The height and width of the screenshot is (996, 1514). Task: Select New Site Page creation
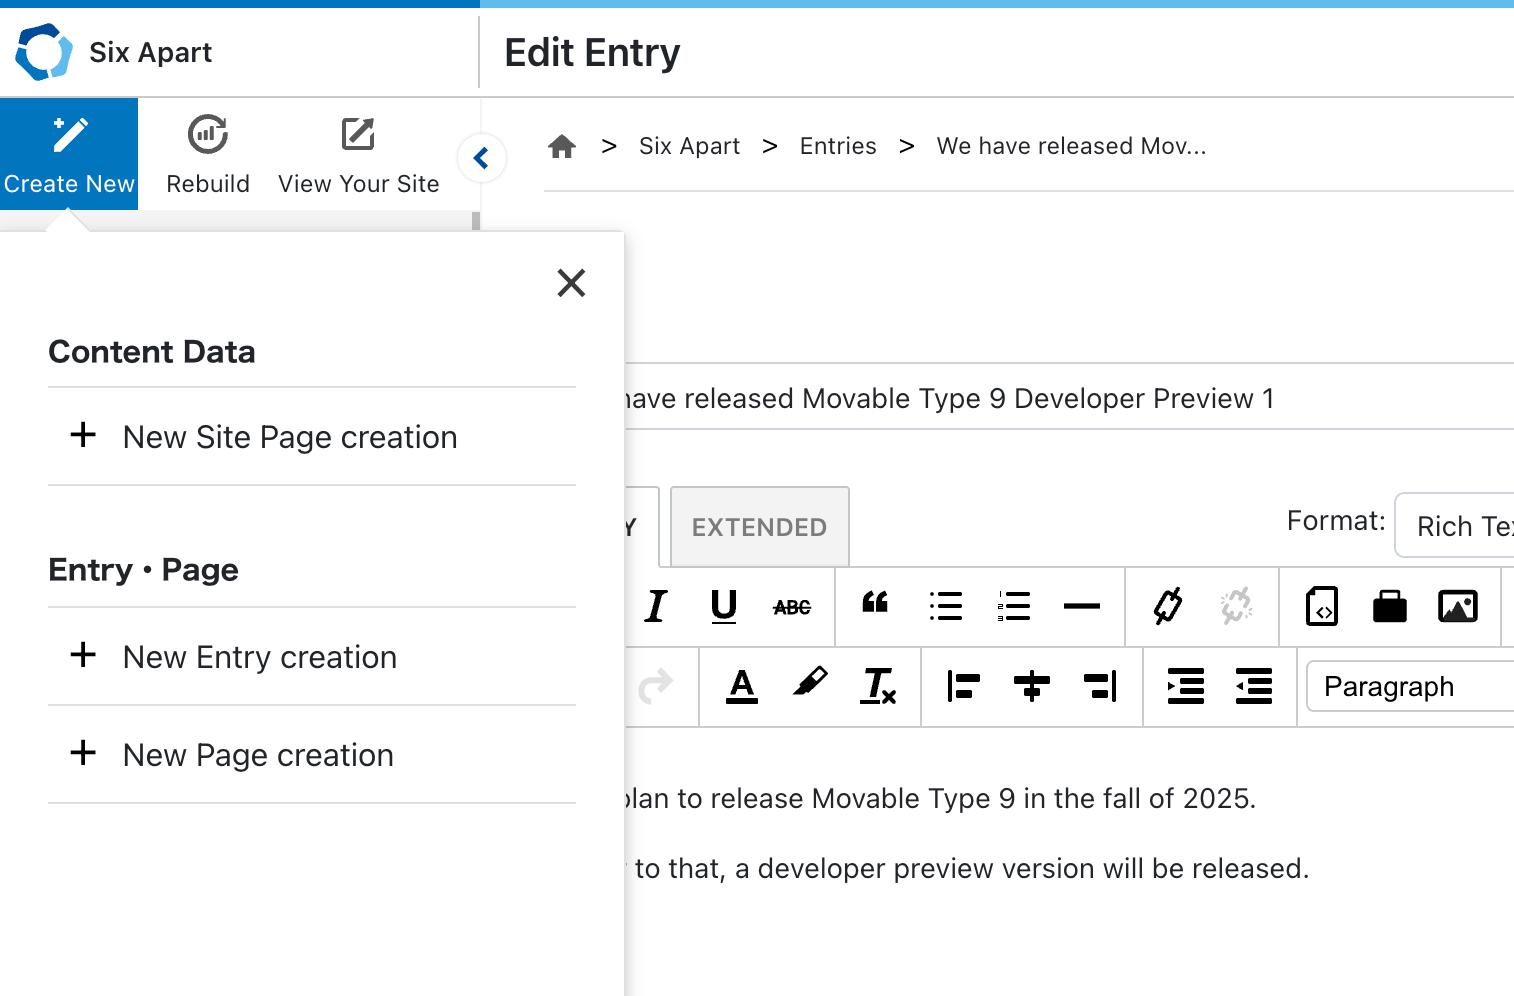click(289, 437)
